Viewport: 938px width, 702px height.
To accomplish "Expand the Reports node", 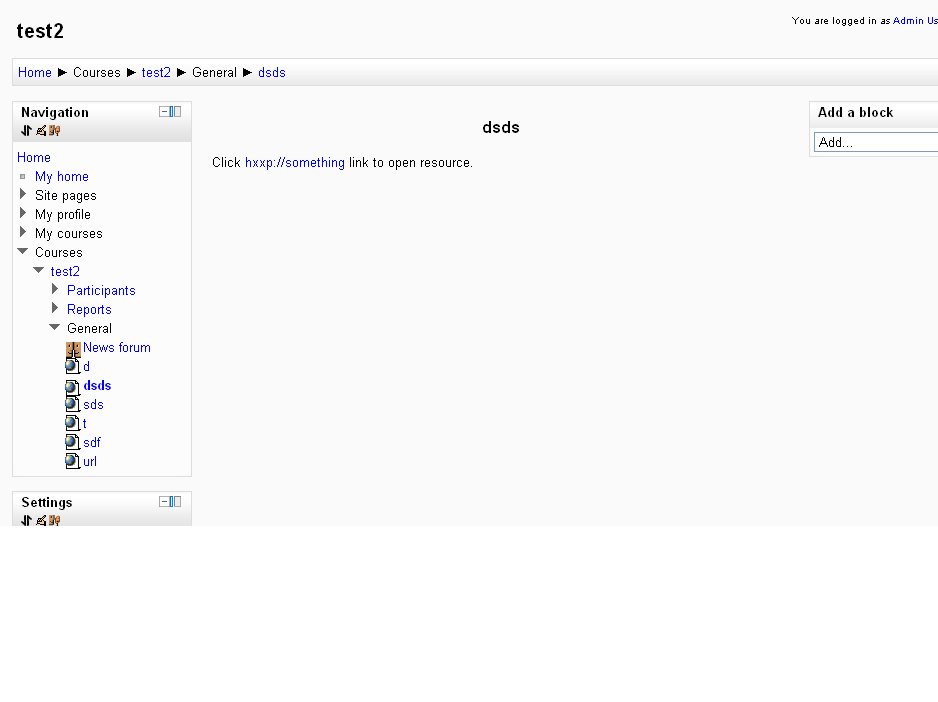I will 55,308.
